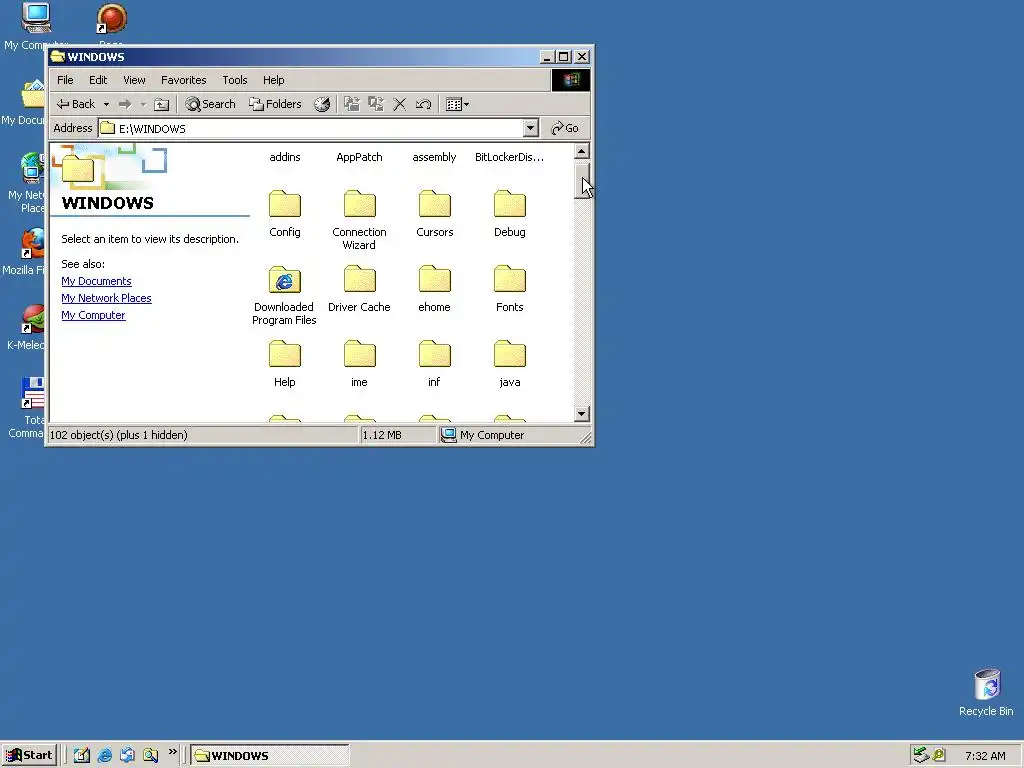Select the ehome folder
This screenshot has width=1024, height=768.
coord(434,289)
